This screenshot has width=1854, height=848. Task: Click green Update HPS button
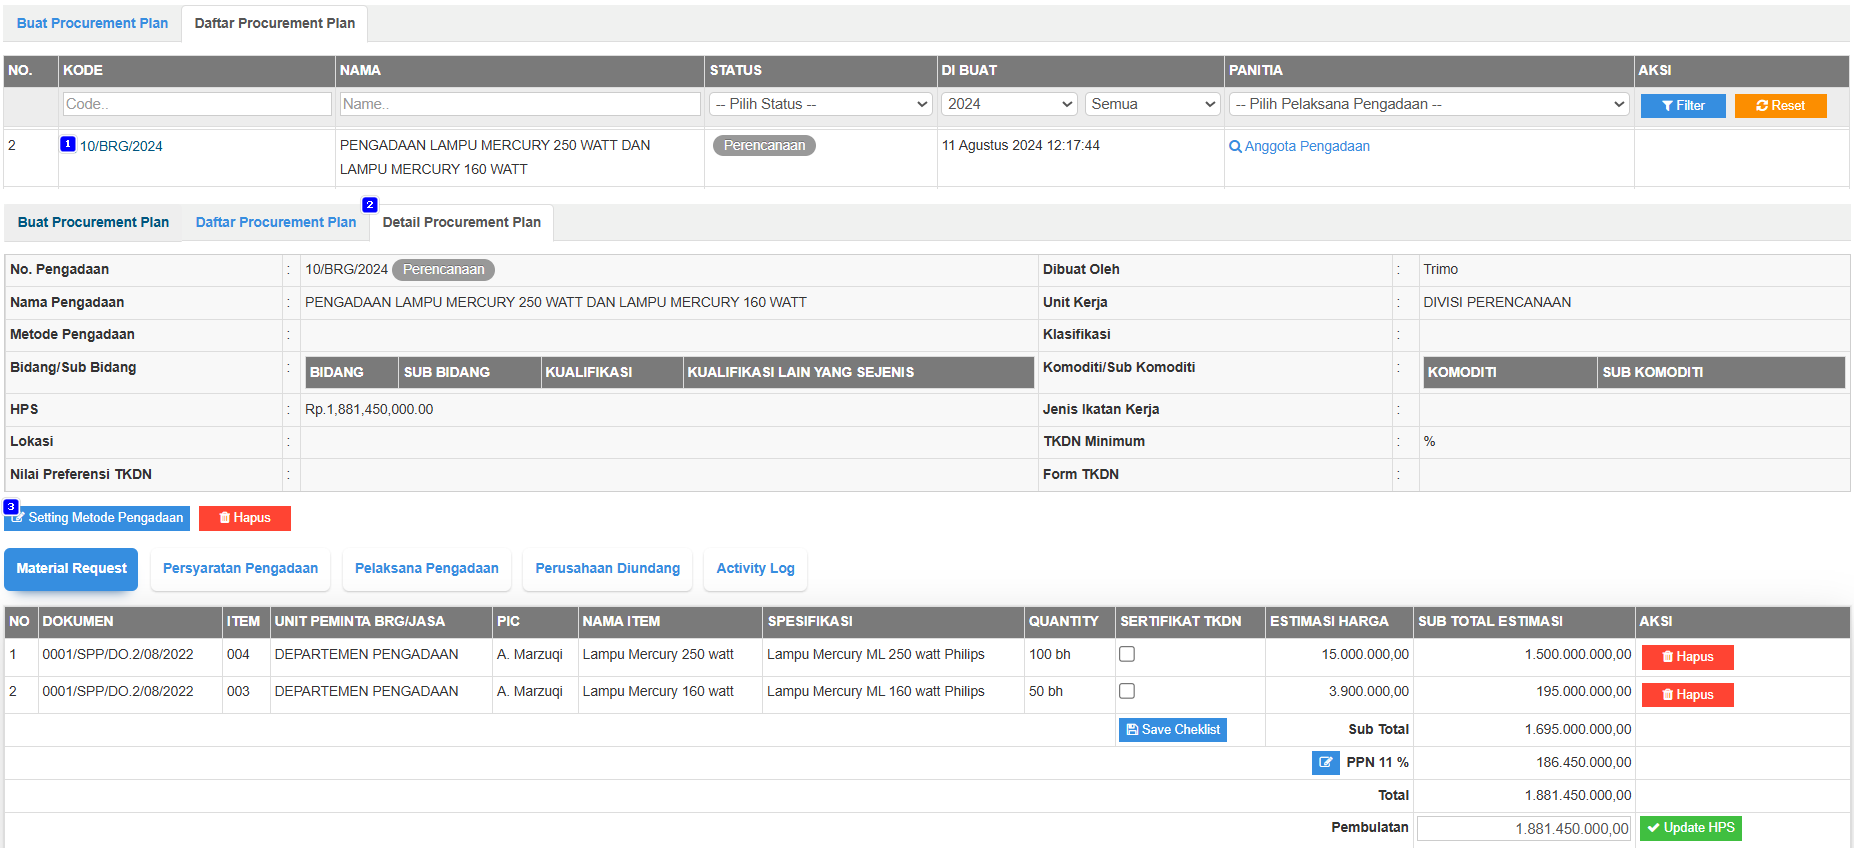(1690, 828)
